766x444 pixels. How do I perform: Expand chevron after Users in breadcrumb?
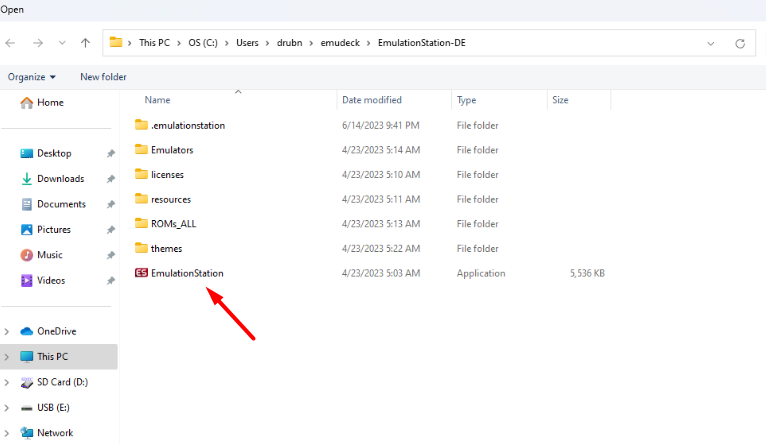[x=268, y=43]
